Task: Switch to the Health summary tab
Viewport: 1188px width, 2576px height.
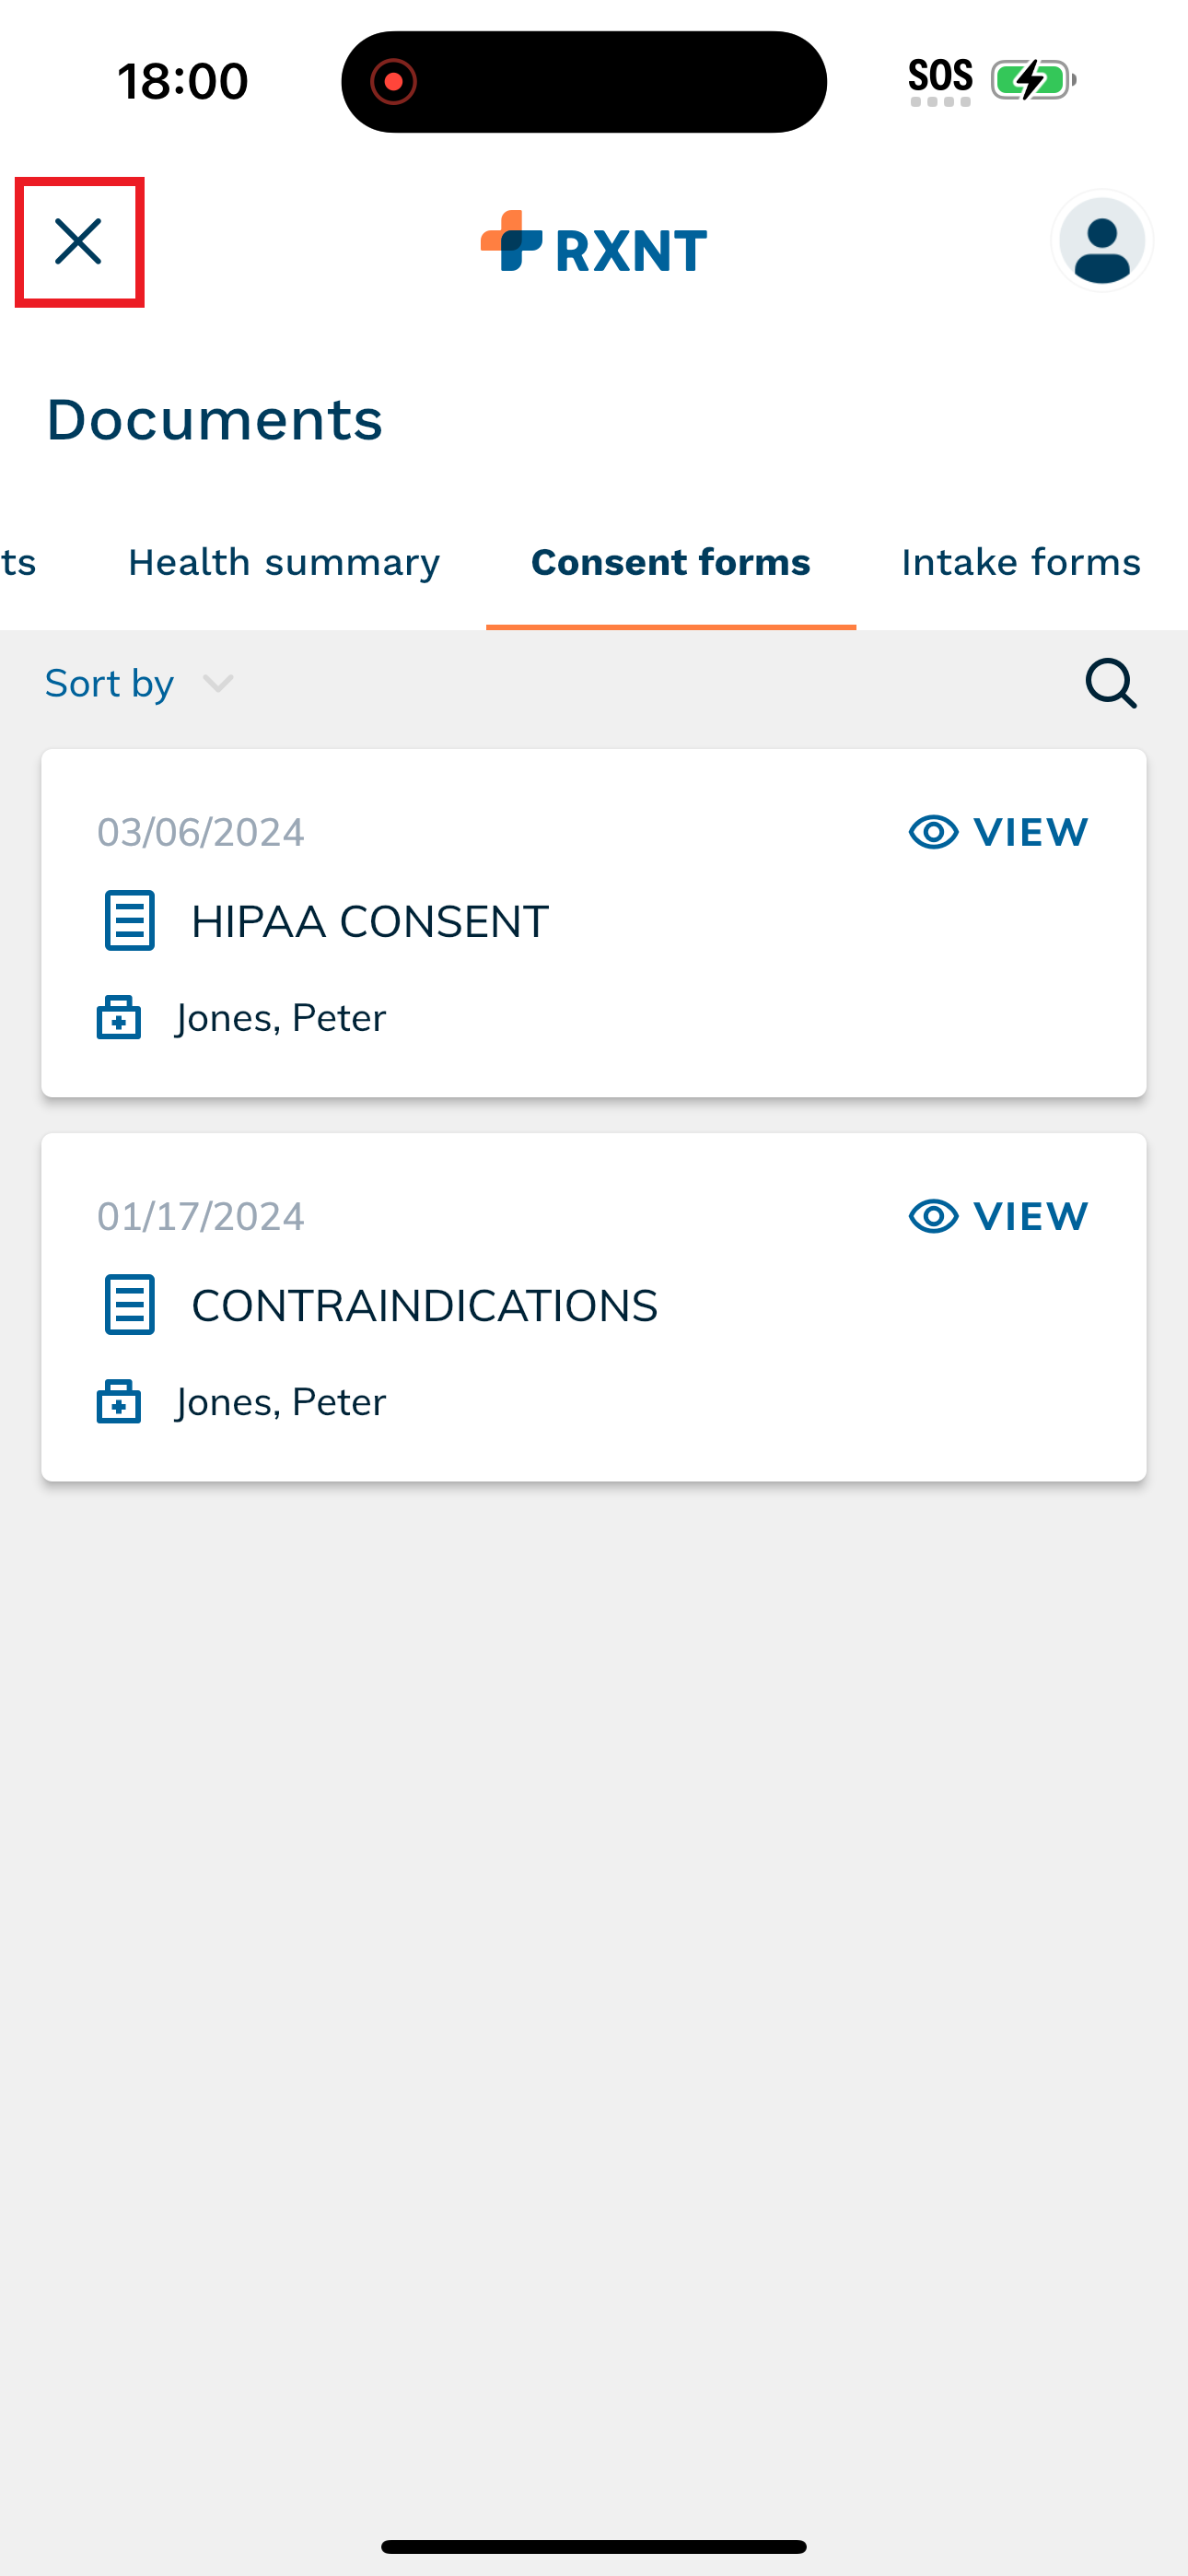Action: 284,563
